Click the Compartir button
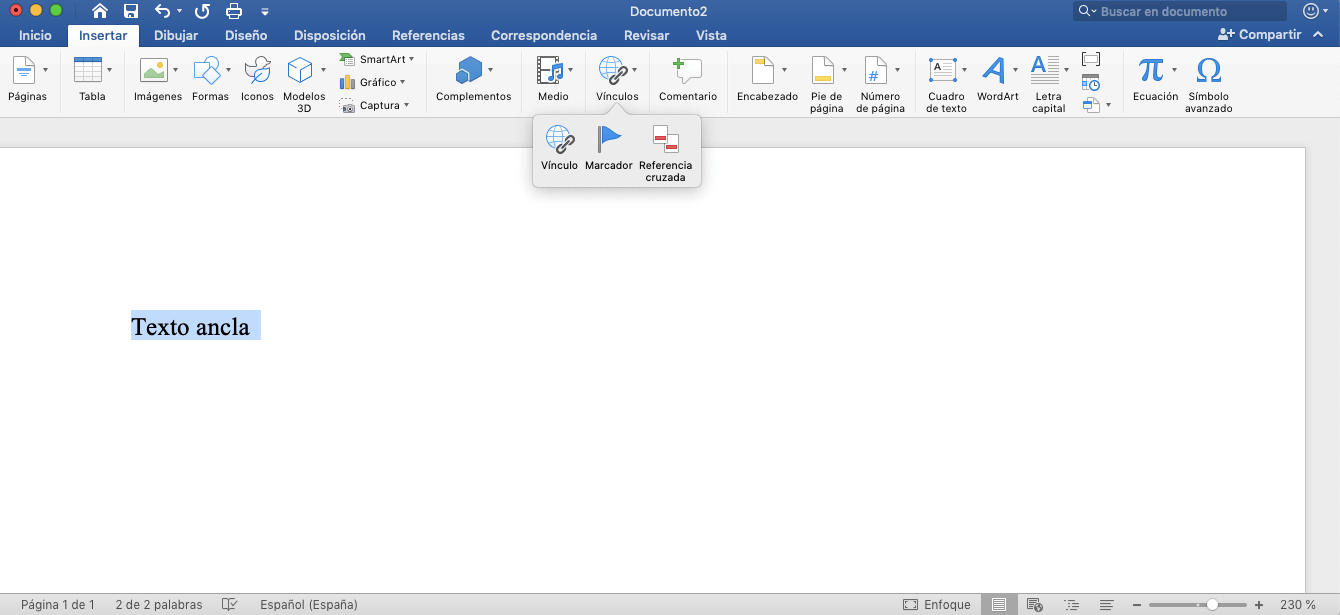The image size is (1340, 615). (x=1262, y=33)
